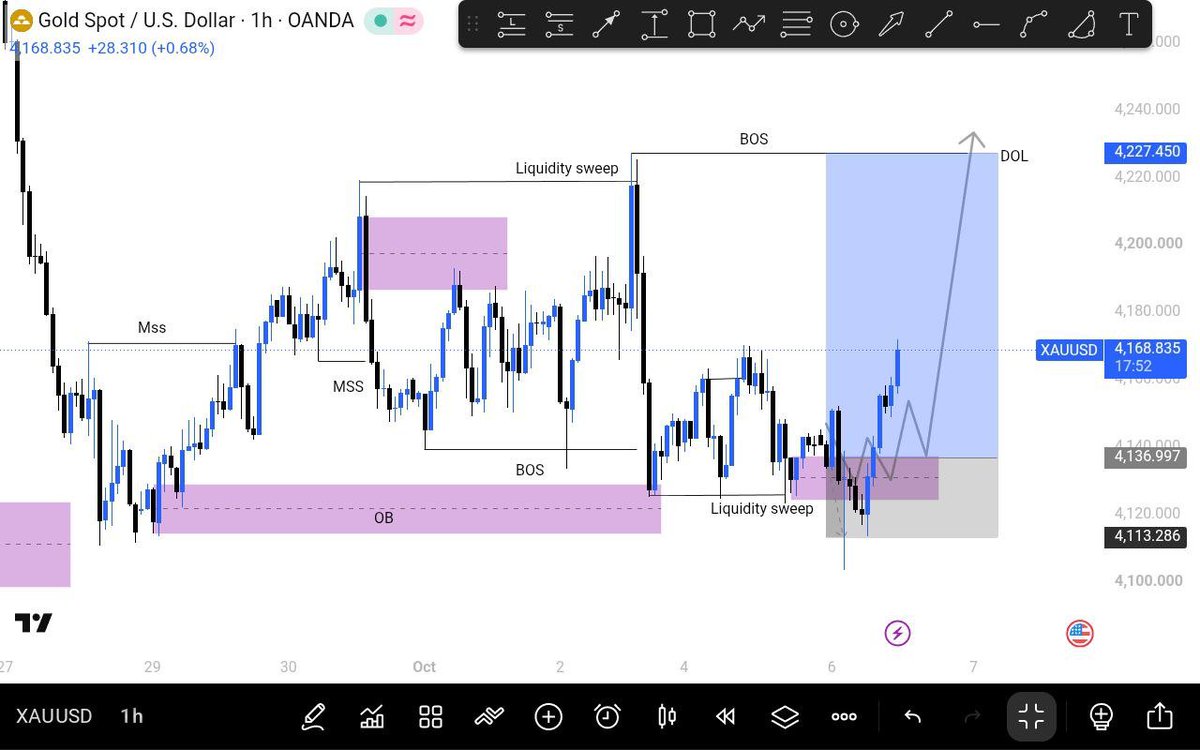Viewport: 1200px width, 750px height.
Task: Select the lower Liquidity sweep label
Action: coord(762,508)
